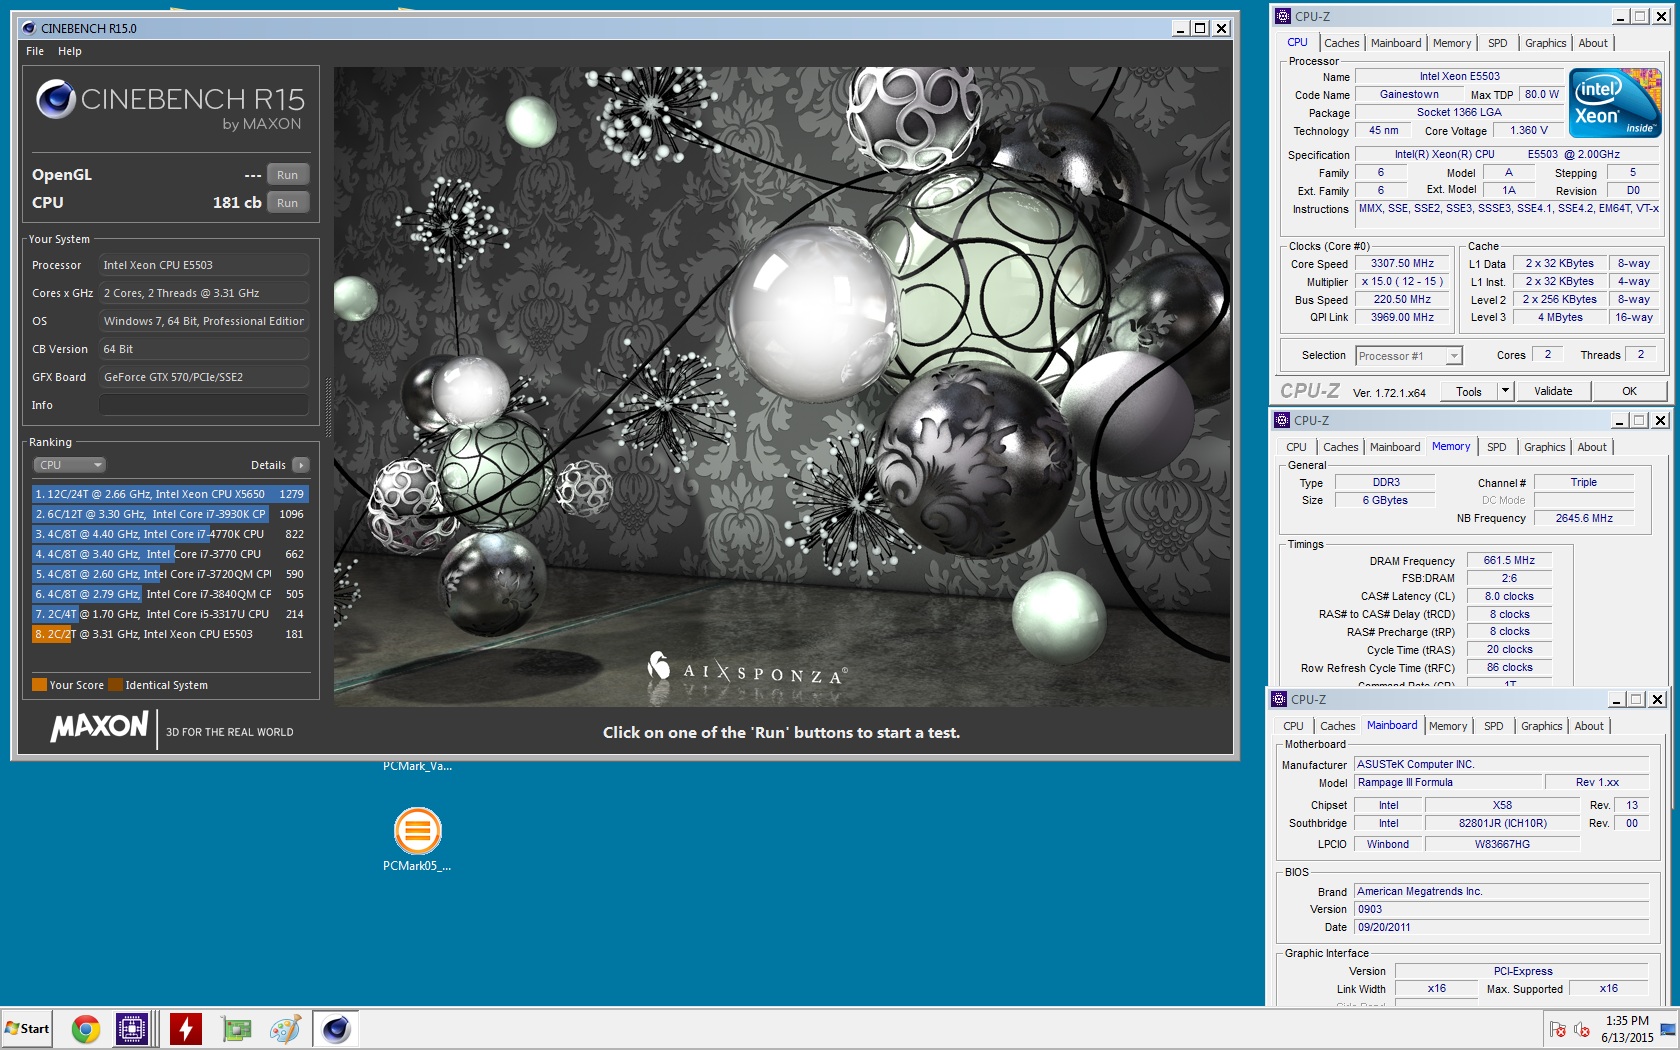Click the AIXSPONZA rendered scene image

coord(782,386)
